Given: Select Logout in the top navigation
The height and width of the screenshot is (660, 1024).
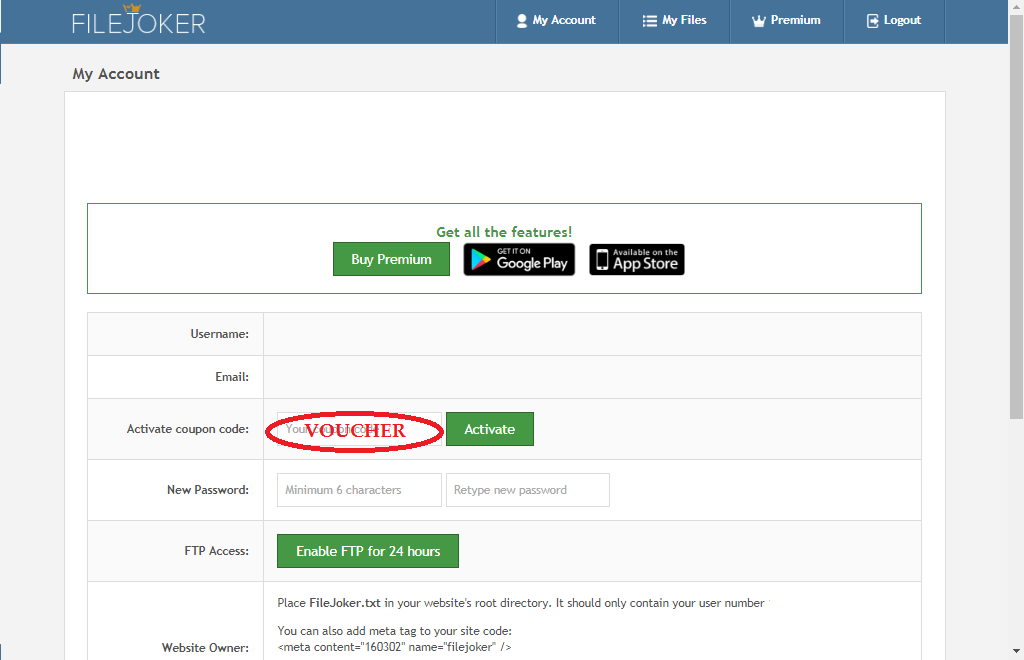Looking at the screenshot, I should coord(902,21).
